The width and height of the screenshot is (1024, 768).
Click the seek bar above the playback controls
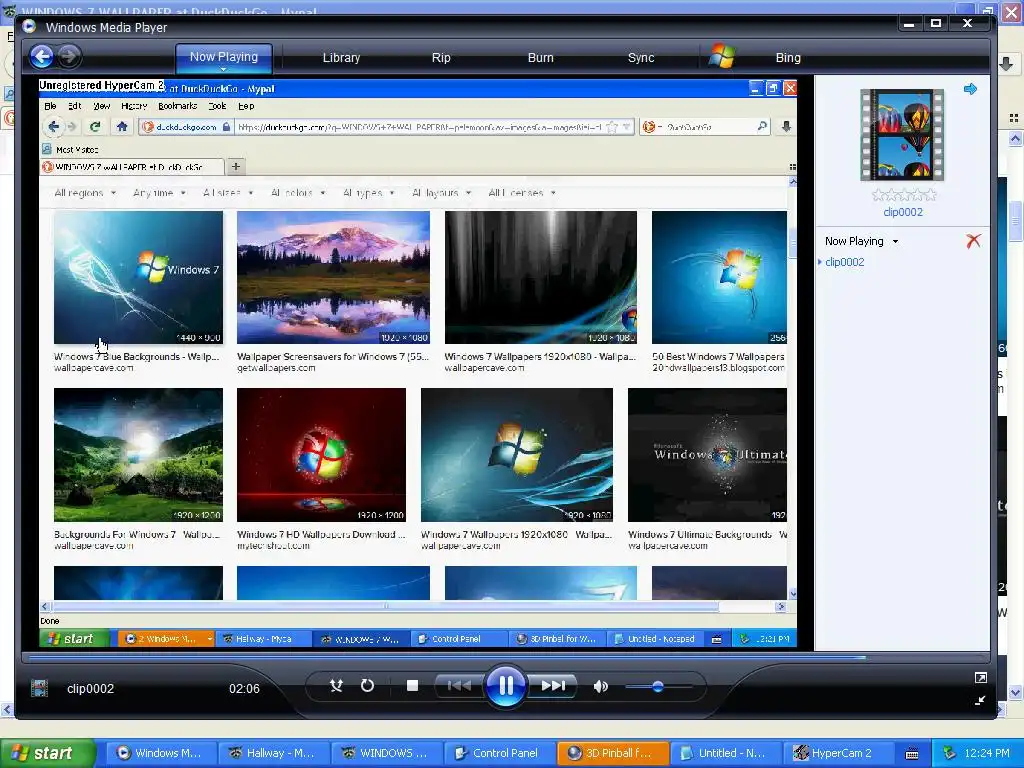pos(505,658)
